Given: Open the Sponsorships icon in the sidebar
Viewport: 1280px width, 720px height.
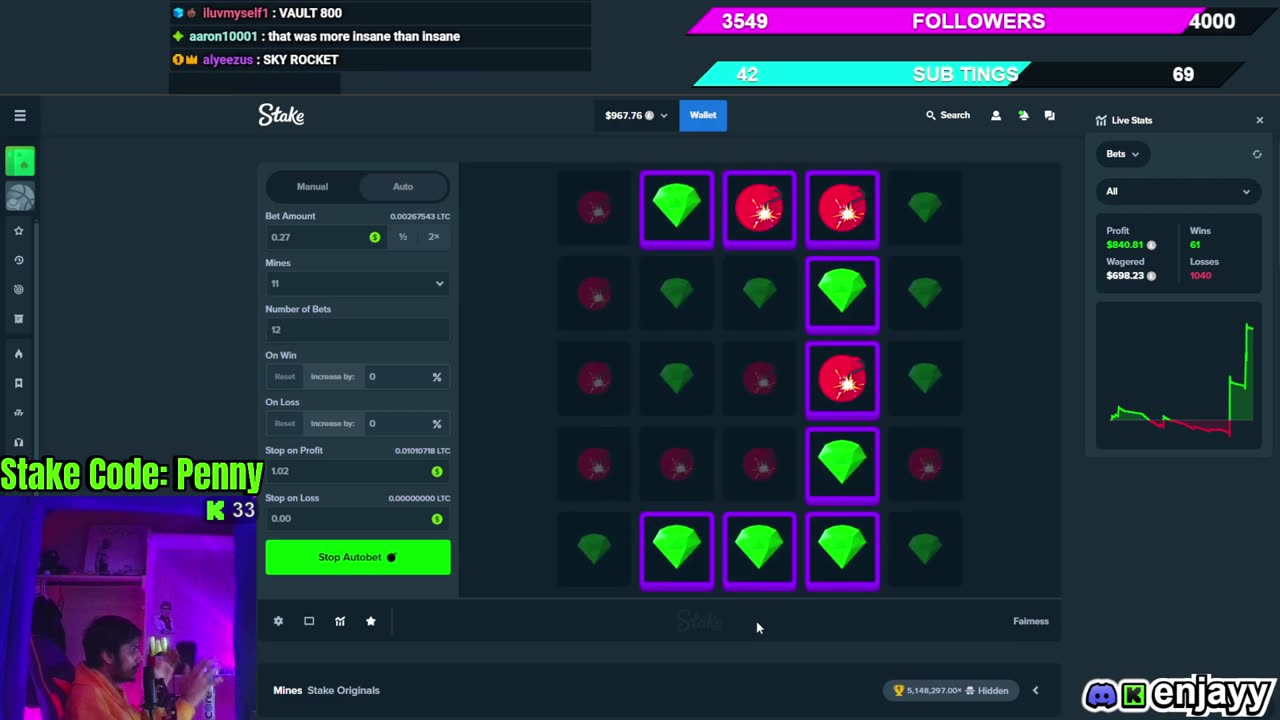Looking at the screenshot, I should coord(18,412).
